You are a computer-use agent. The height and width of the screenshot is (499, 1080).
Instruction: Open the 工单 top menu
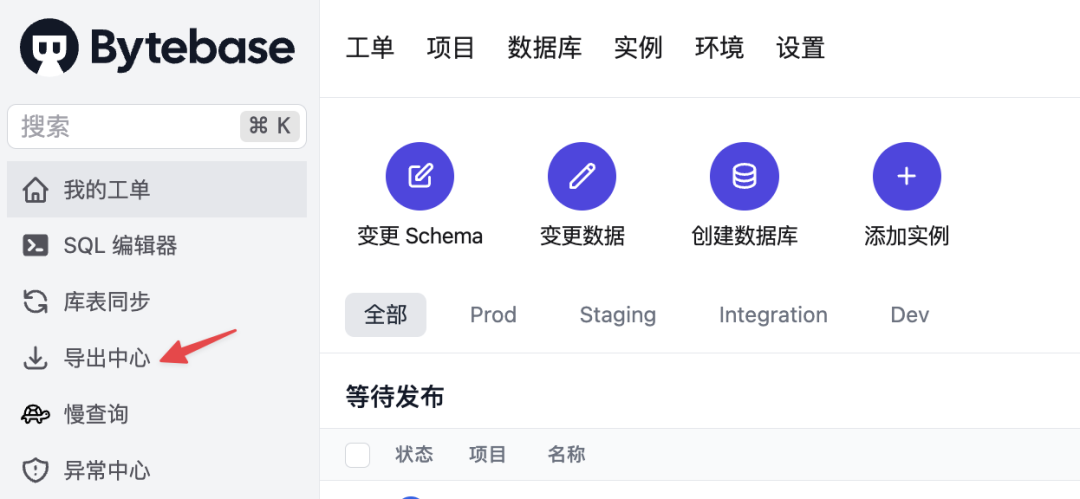tap(370, 47)
